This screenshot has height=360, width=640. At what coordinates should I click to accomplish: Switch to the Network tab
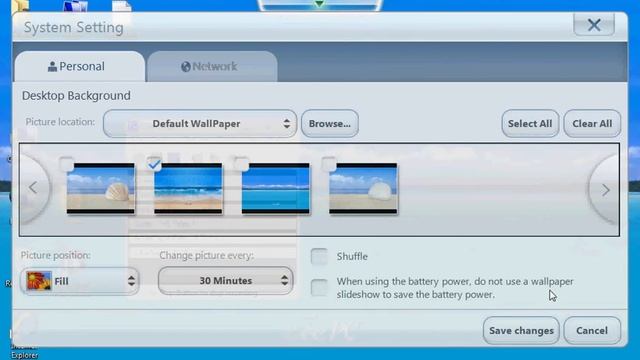pyautogui.click(x=212, y=67)
